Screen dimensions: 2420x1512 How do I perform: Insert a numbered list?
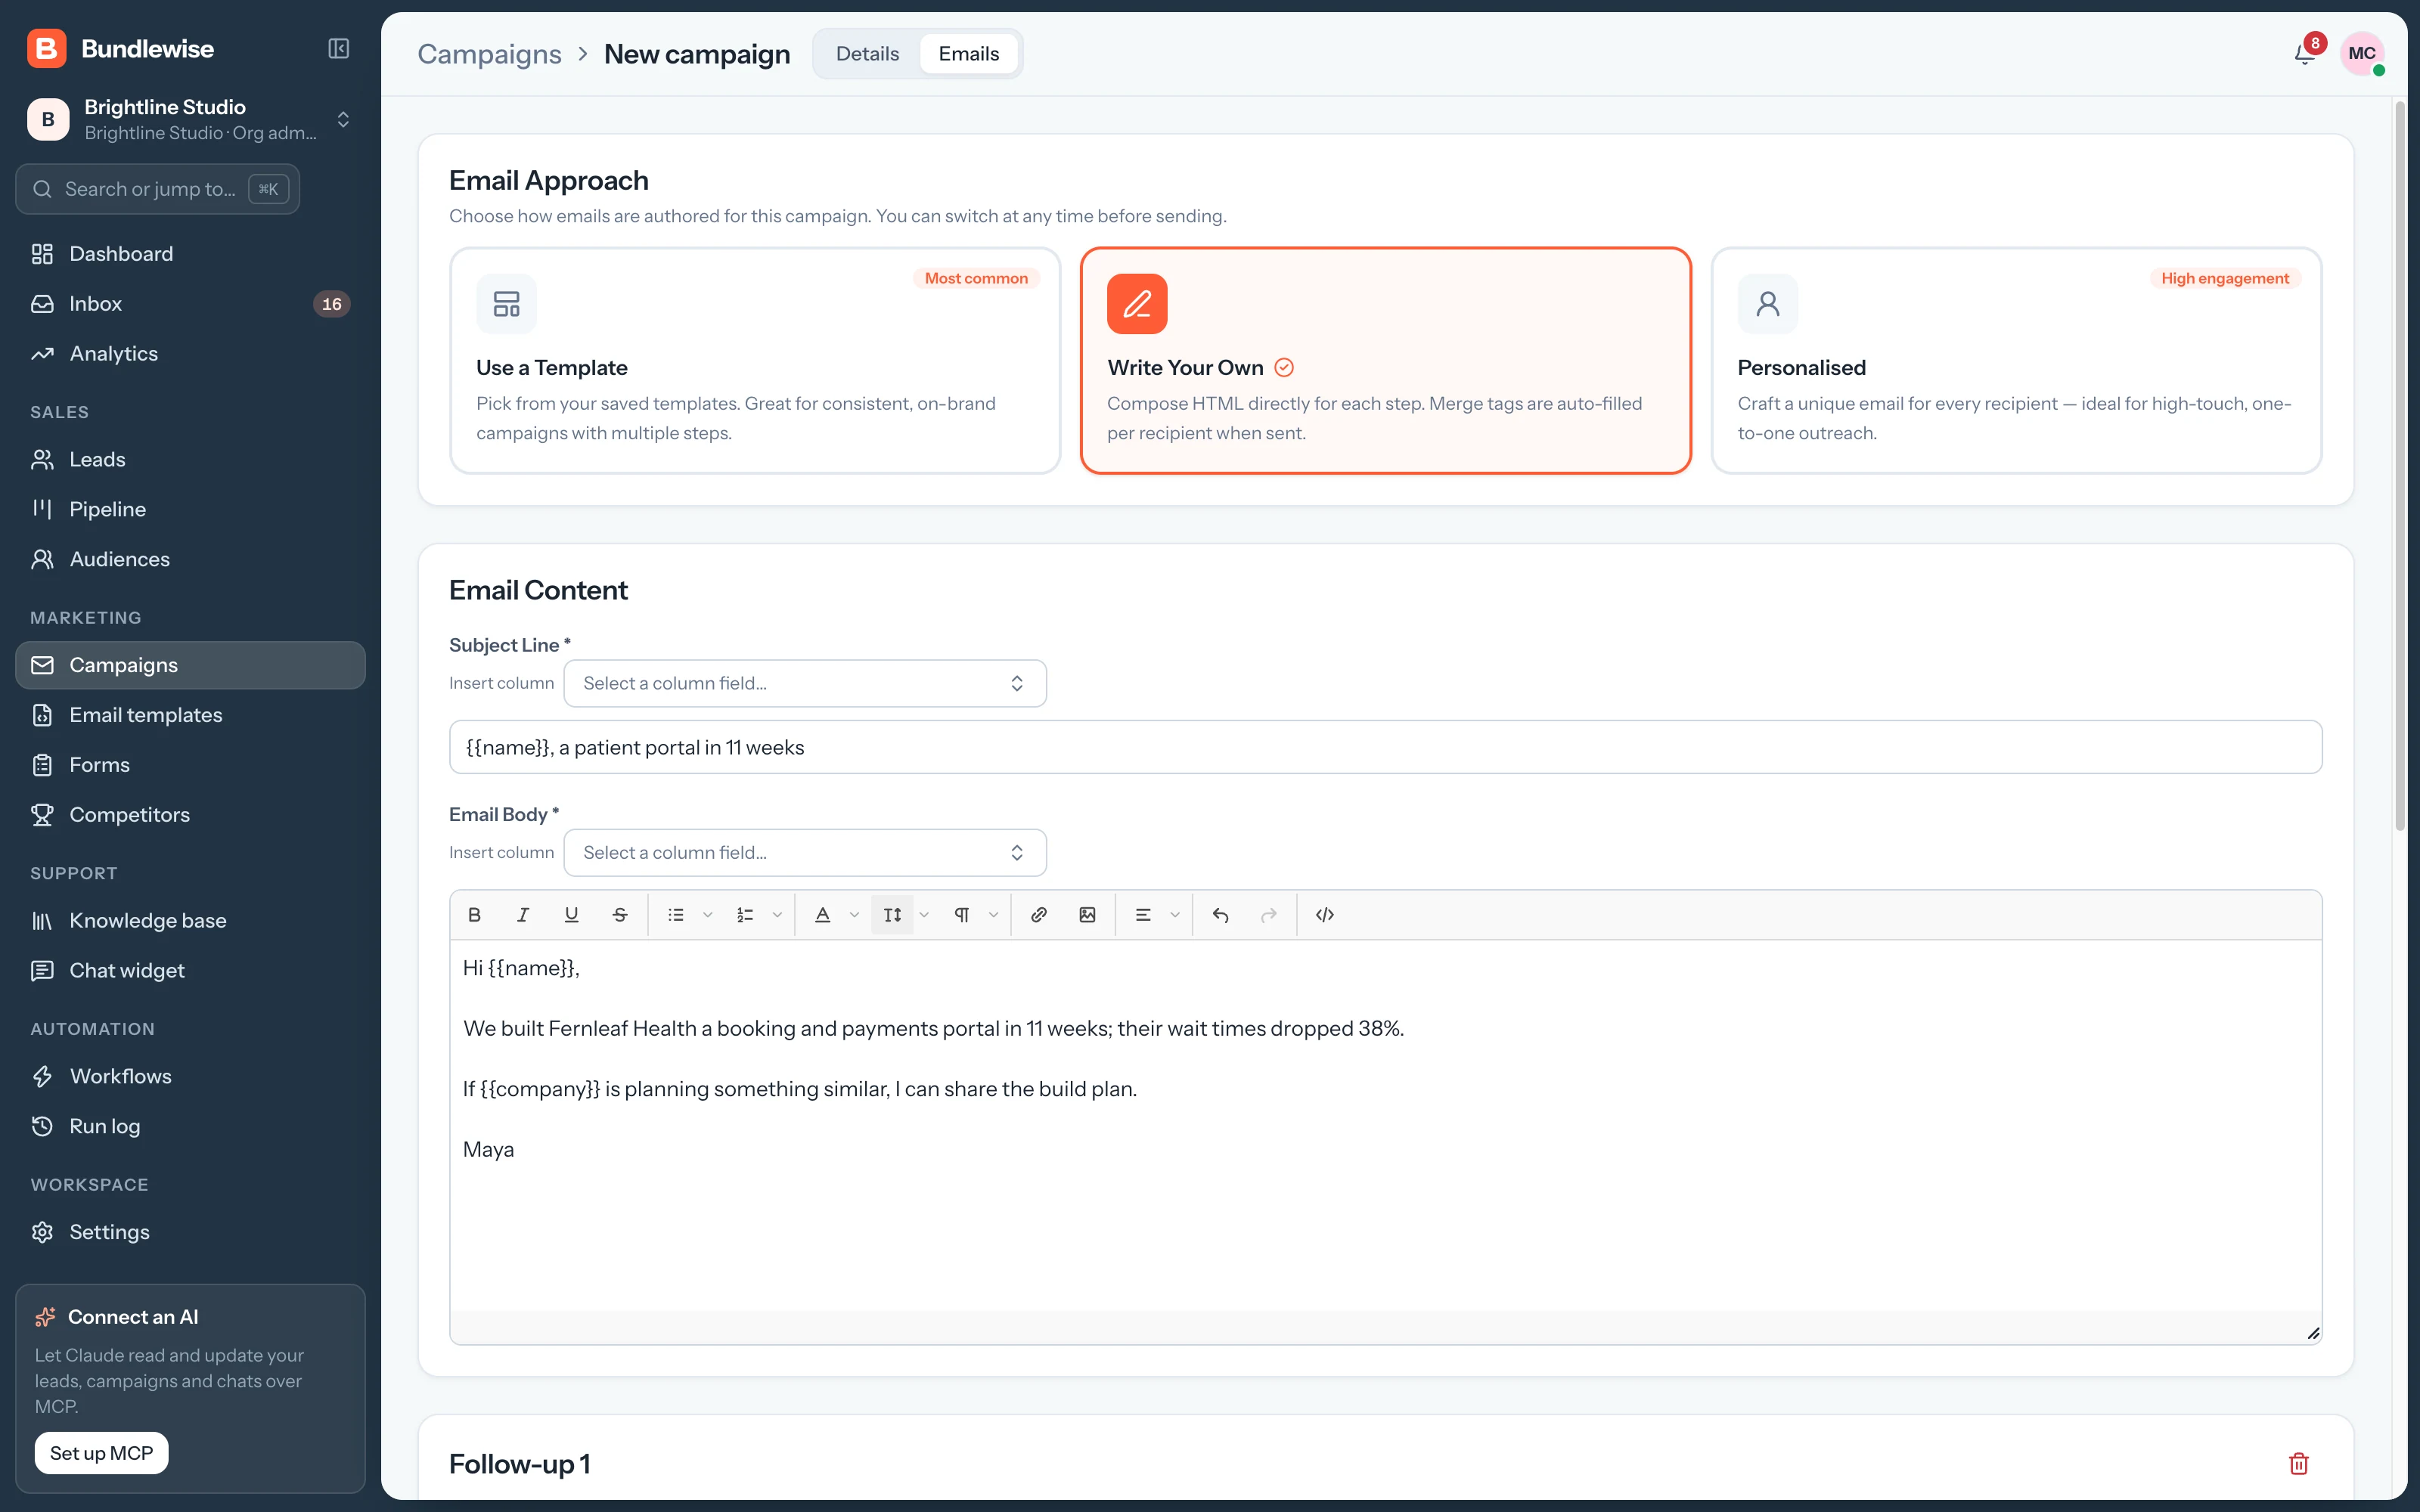pyautogui.click(x=745, y=914)
